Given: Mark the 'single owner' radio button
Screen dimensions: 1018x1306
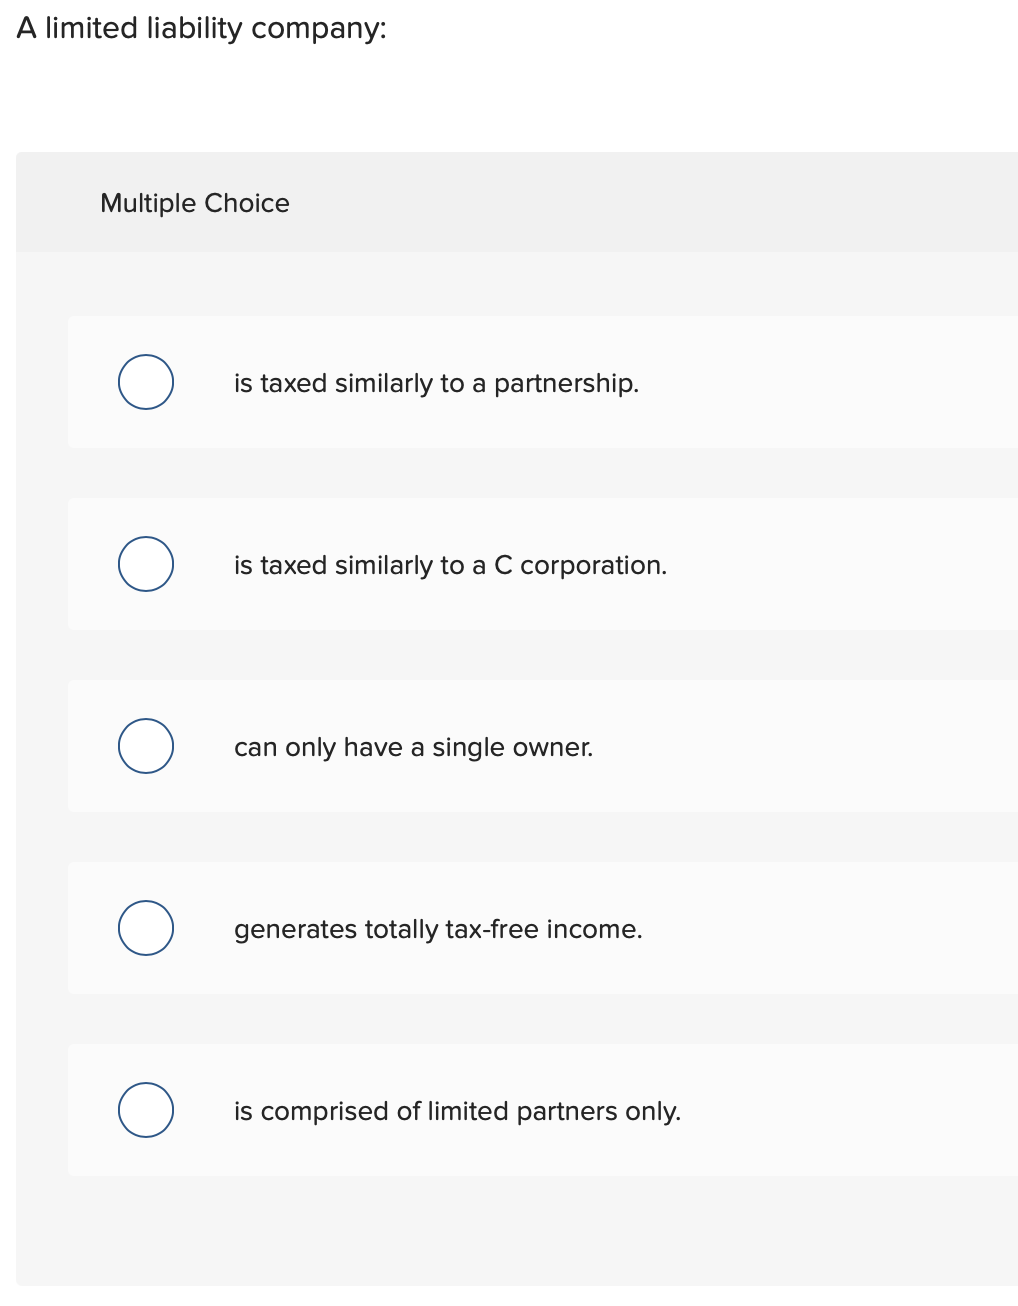Looking at the screenshot, I should click(x=146, y=746).
